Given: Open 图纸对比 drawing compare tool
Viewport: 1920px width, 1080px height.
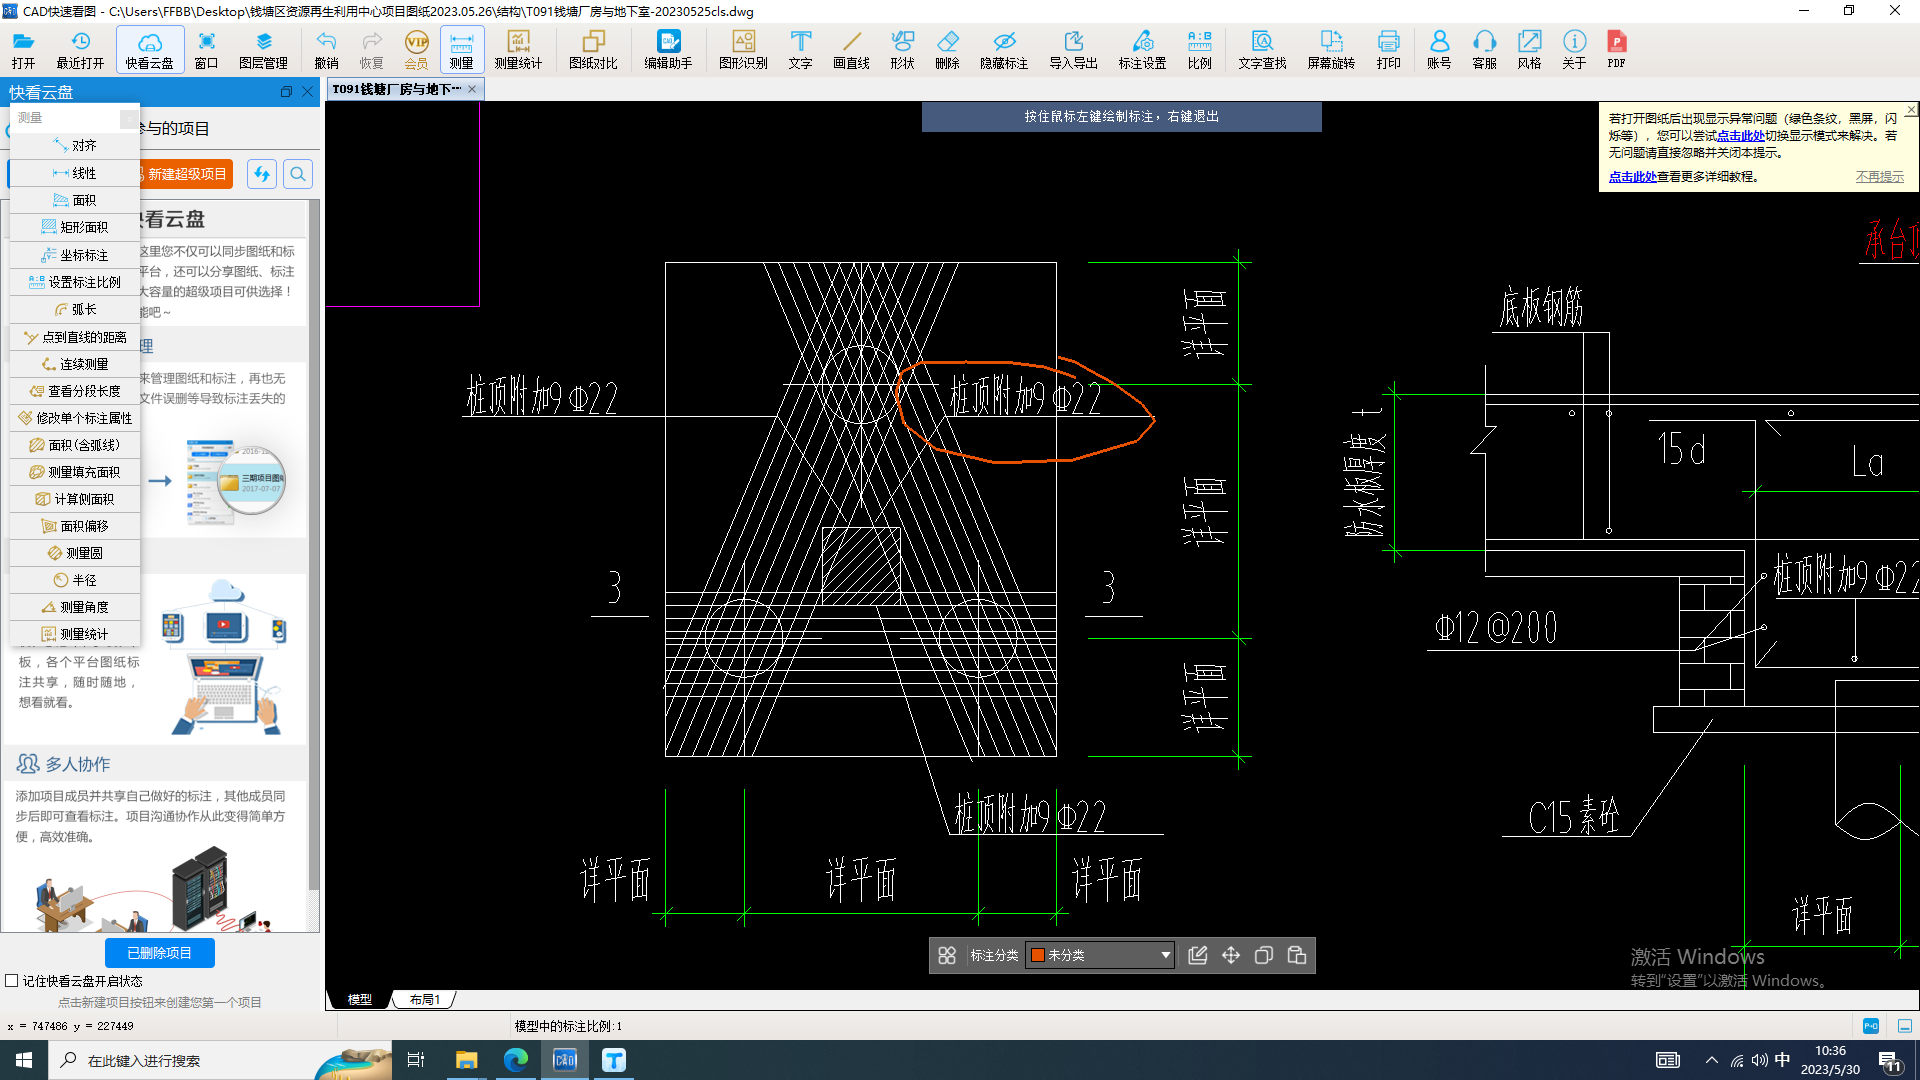Looking at the screenshot, I should click(593, 49).
